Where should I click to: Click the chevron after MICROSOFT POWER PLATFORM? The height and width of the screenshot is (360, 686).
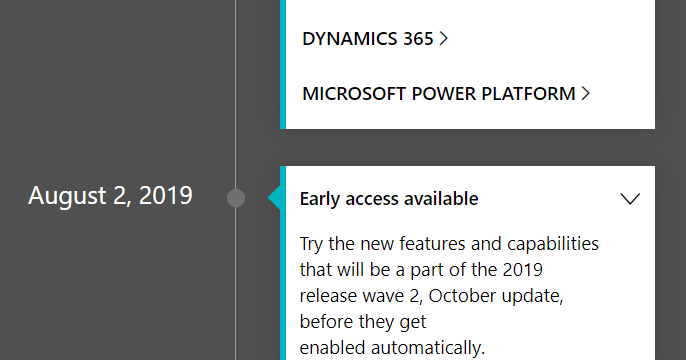pos(586,94)
